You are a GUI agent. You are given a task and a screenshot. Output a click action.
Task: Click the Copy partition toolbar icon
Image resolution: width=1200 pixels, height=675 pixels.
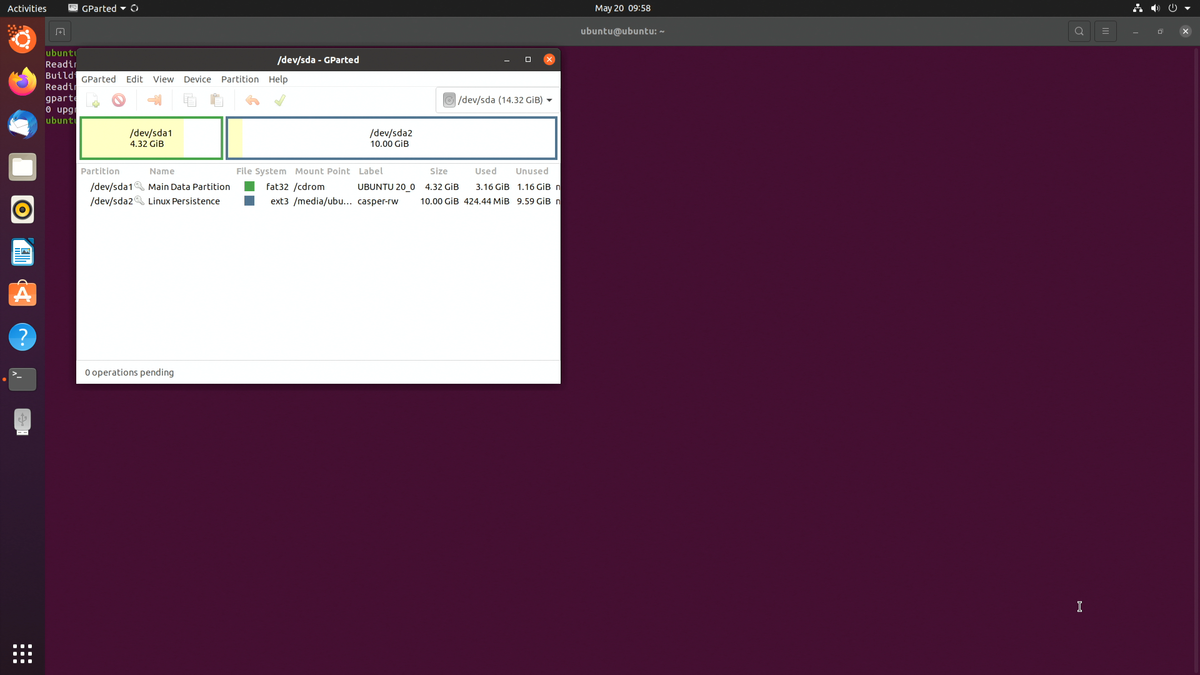pos(190,100)
